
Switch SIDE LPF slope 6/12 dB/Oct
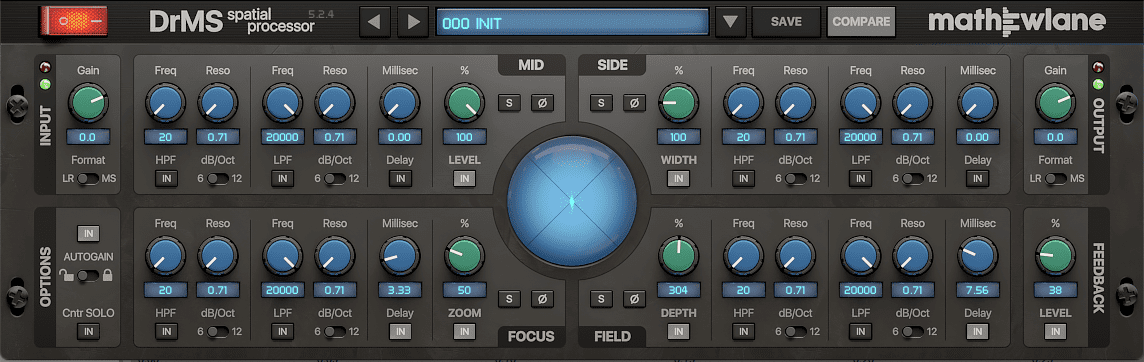[x=912, y=179]
